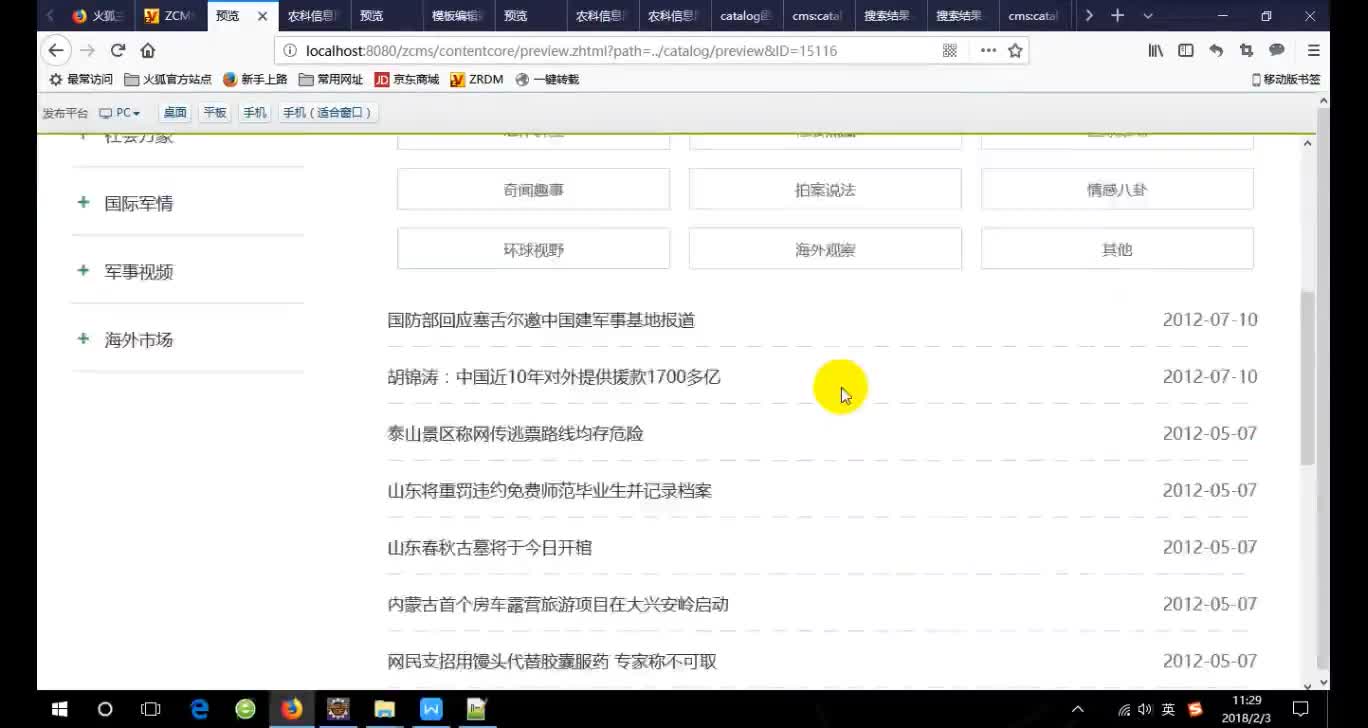Switch to the first 搜索结果 tab
This screenshot has height=728, width=1368.
coord(889,16)
